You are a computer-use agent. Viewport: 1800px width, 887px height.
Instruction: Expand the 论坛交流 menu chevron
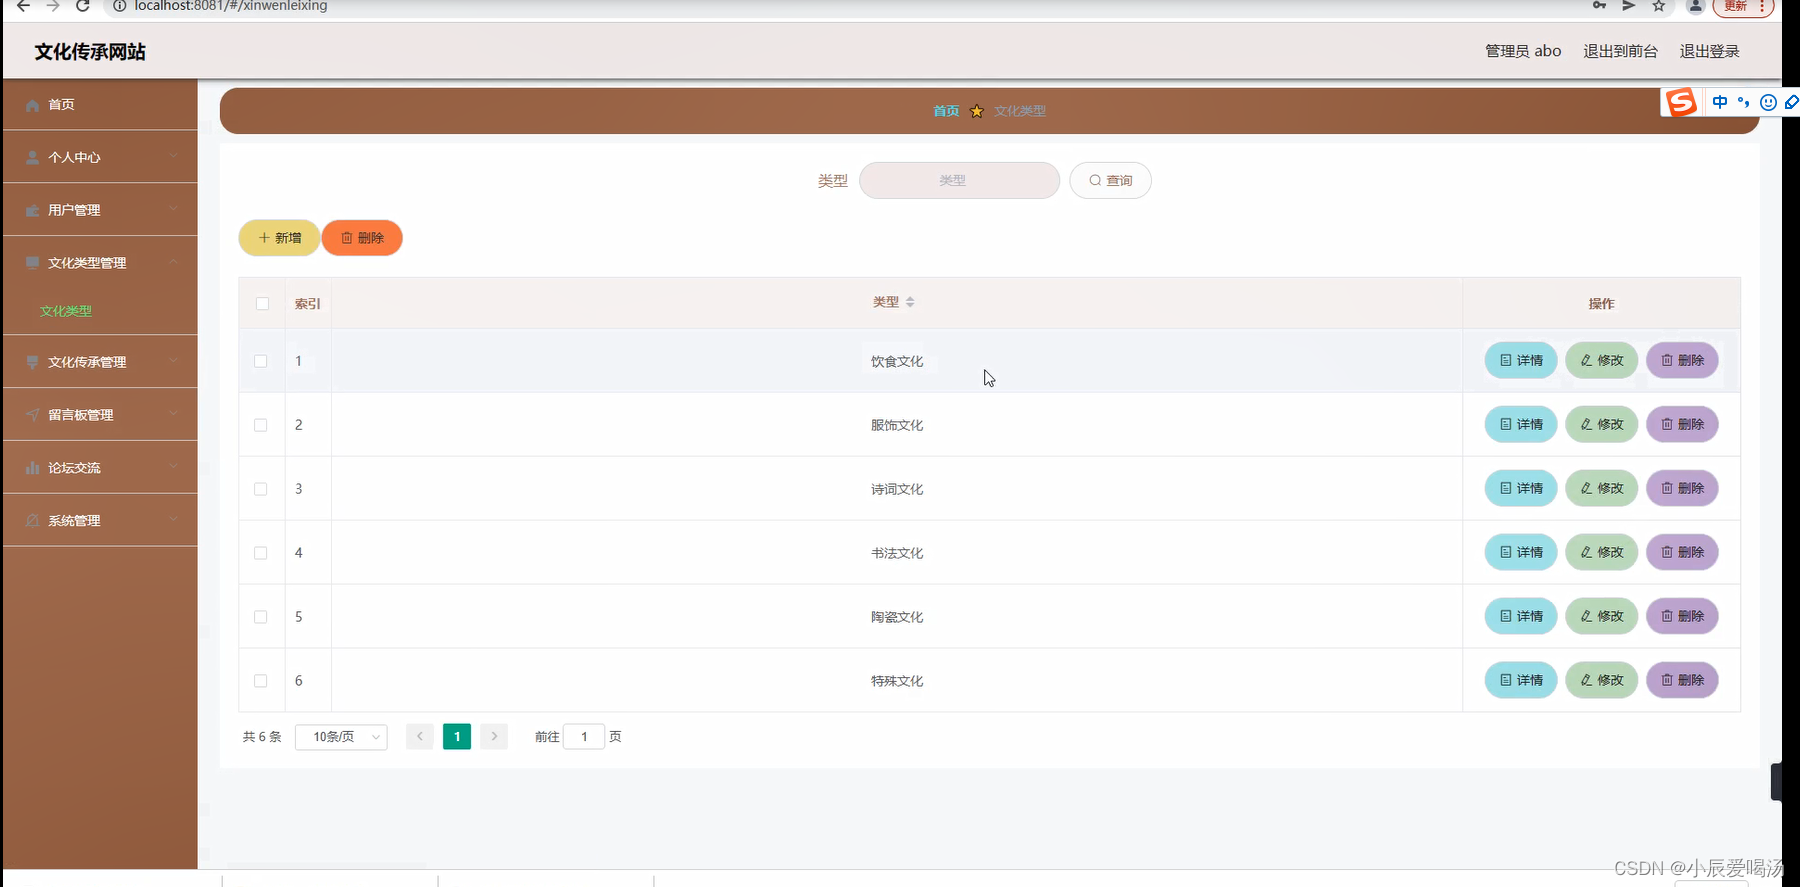point(174,467)
